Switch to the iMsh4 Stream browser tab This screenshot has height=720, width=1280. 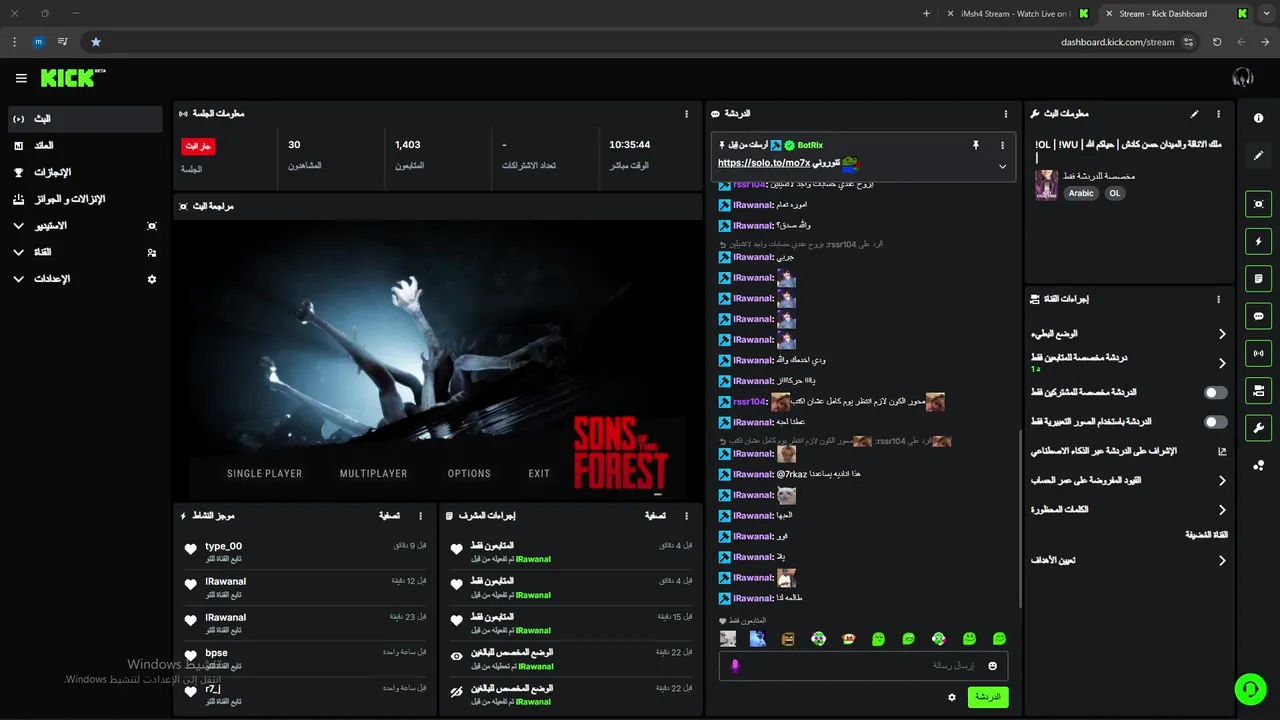1018,14
